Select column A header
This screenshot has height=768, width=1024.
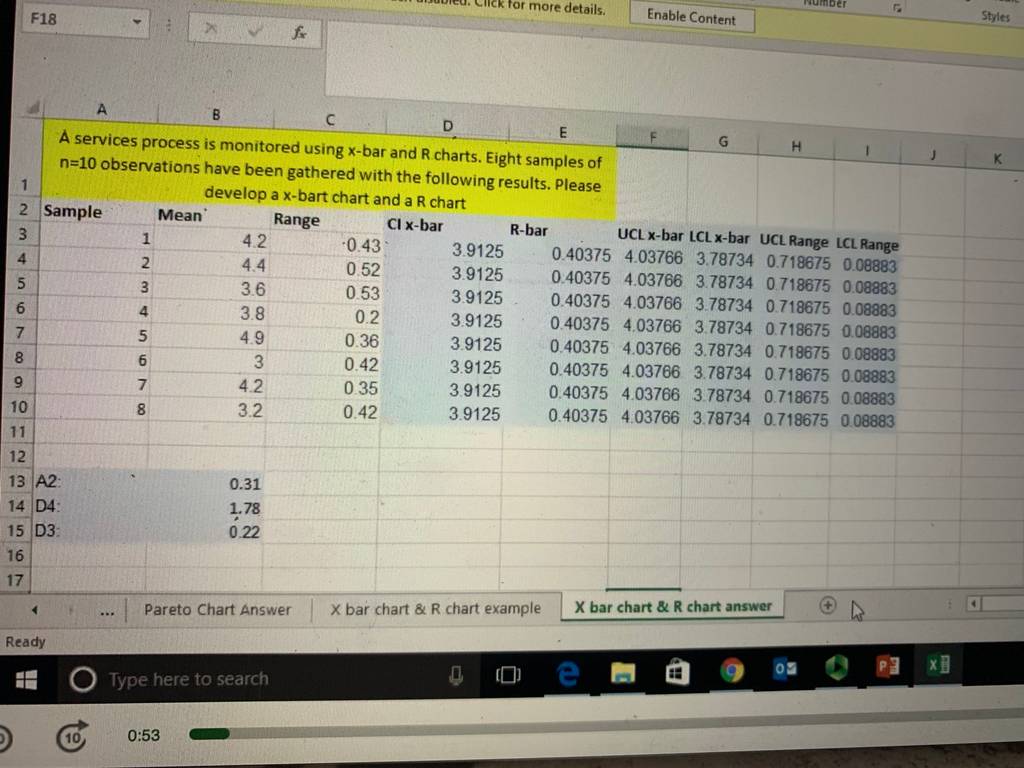[102, 110]
